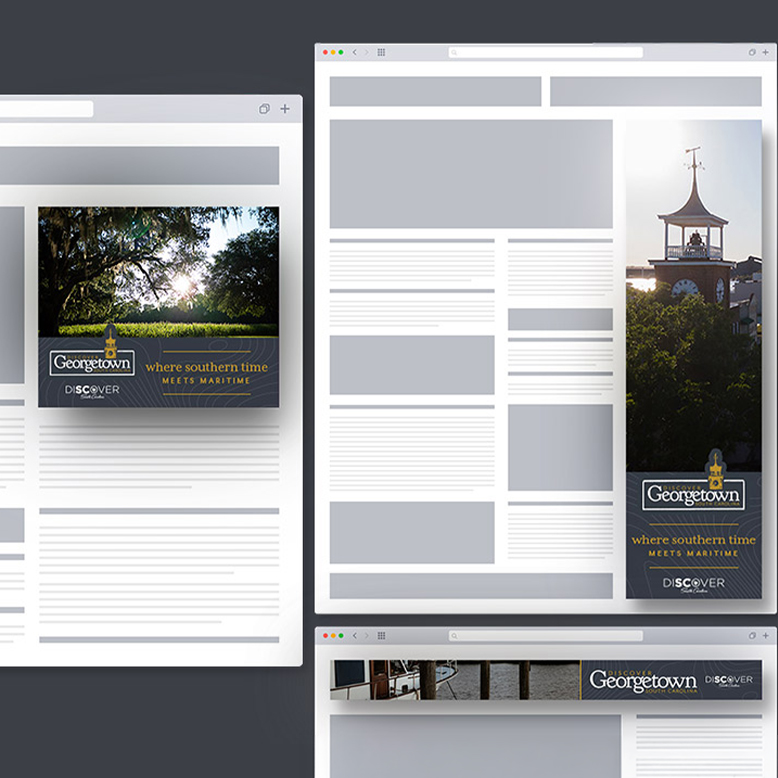Click tabs overview icon in bottom browser
The width and height of the screenshot is (778, 778).
[752, 636]
